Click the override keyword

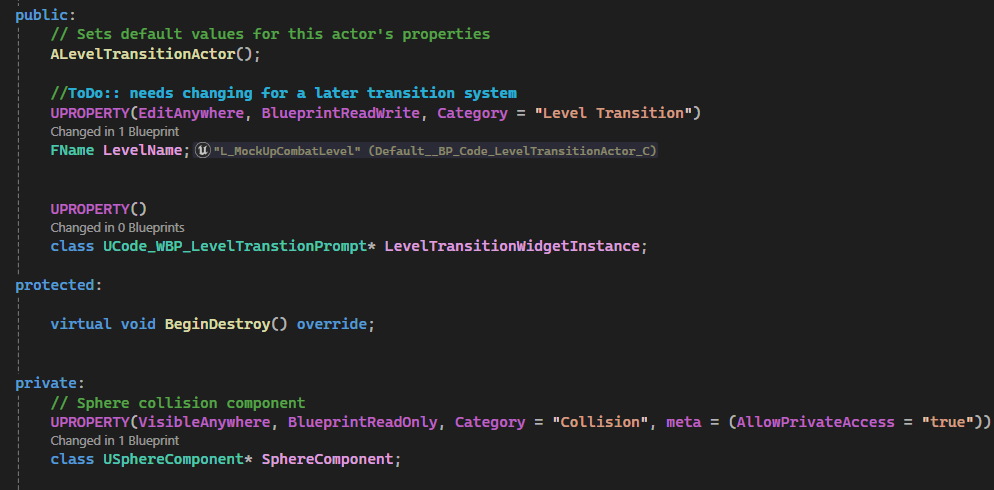335,325
